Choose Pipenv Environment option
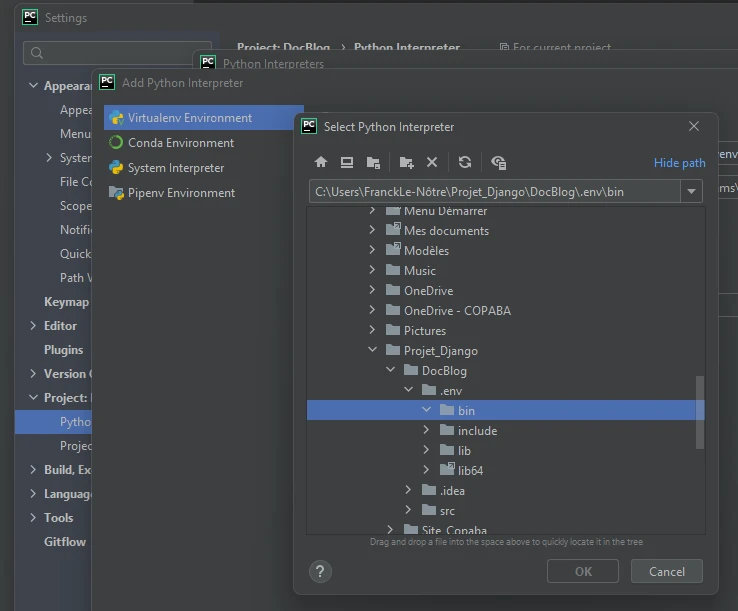Image resolution: width=738 pixels, height=611 pixels. [181, 193]
